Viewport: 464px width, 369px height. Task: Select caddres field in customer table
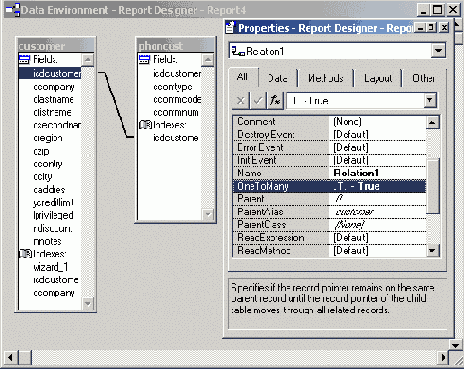pos(49,189)
